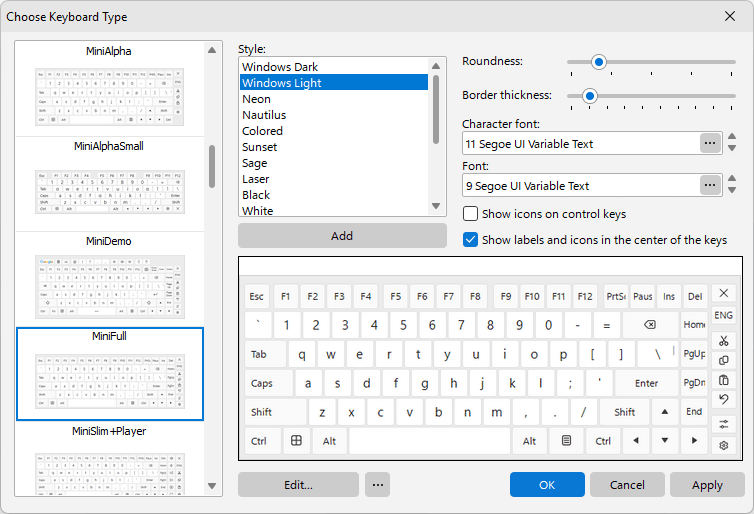Open the Font browse ellipsis button
The width and height of the screenshot is (754, 514).
[710, 185]
